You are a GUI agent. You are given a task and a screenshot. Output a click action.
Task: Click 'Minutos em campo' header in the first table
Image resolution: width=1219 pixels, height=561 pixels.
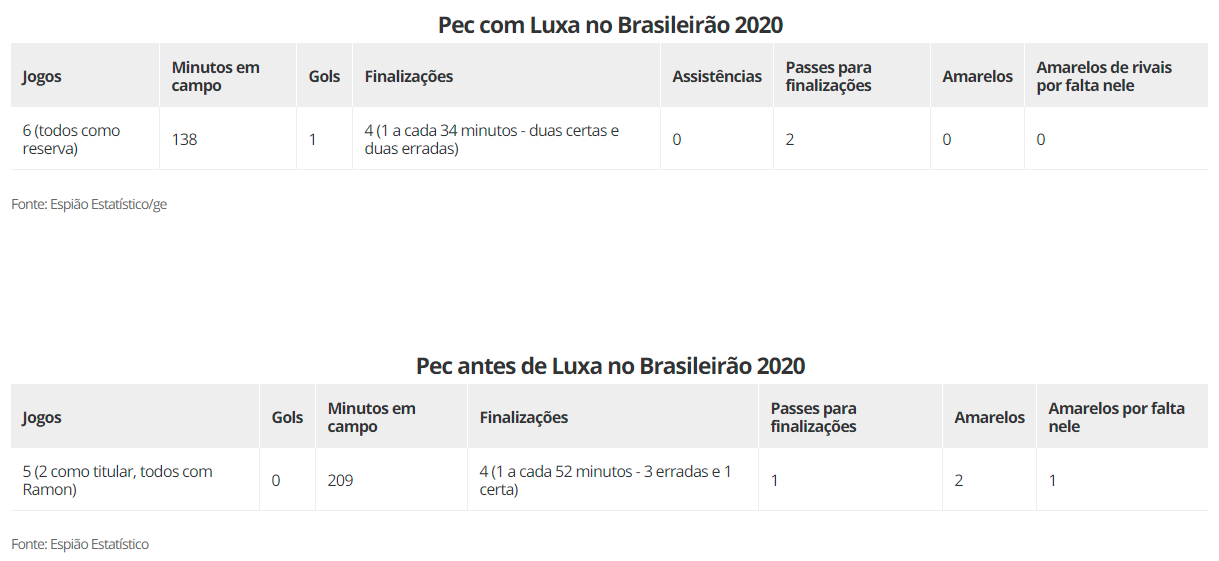pos(216,77)
